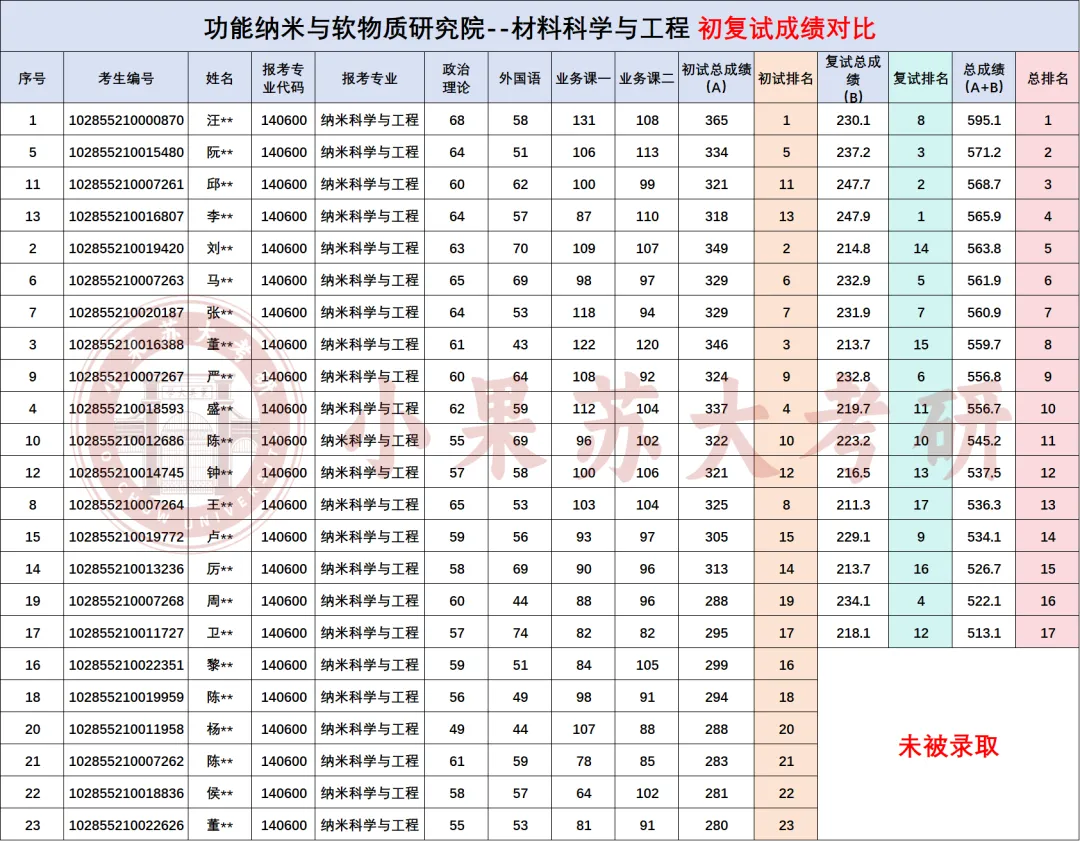The height and width of the screenshot is (841, 1080).
Task: Select exam ID 102855210011958
Action: (126, 729)
